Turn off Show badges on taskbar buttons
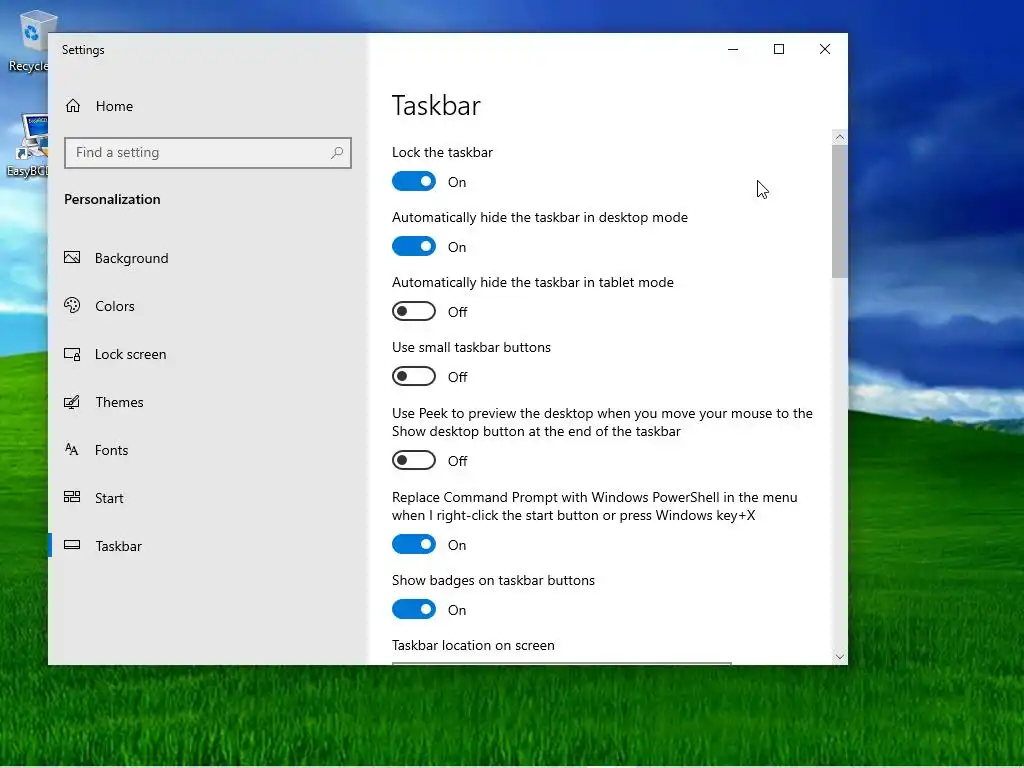Screen dimensions: 1024x768 [414, 609]
